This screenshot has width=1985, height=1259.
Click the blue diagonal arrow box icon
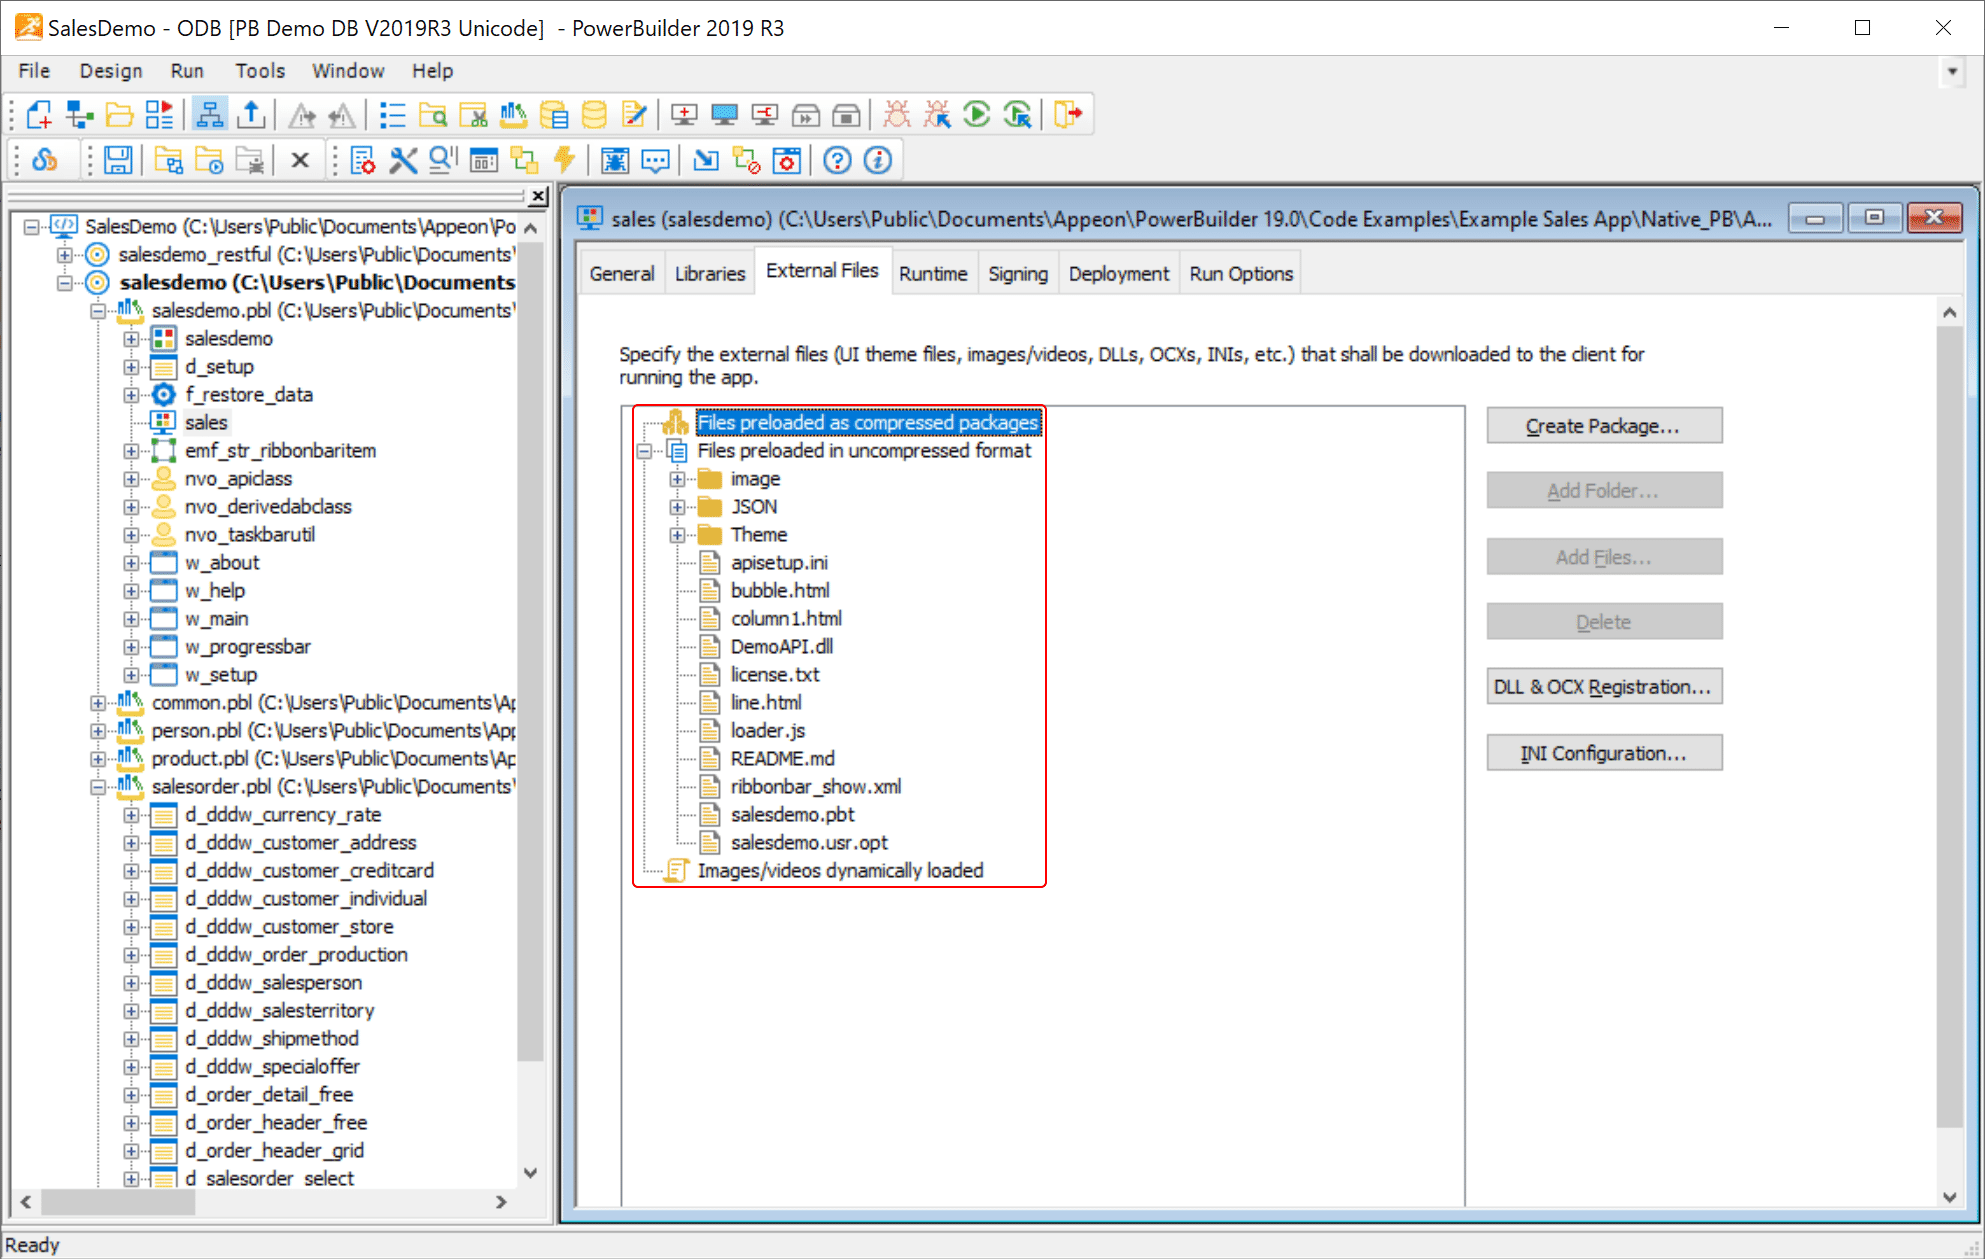(706, 160)
